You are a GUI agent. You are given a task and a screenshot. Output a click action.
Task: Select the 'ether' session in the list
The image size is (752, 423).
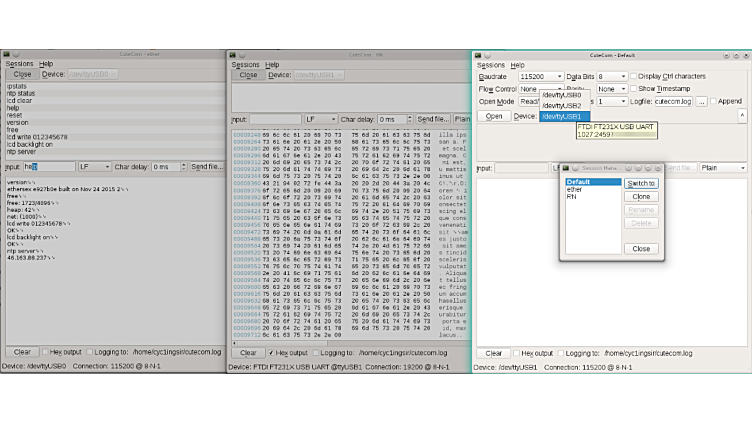[574, 190]
